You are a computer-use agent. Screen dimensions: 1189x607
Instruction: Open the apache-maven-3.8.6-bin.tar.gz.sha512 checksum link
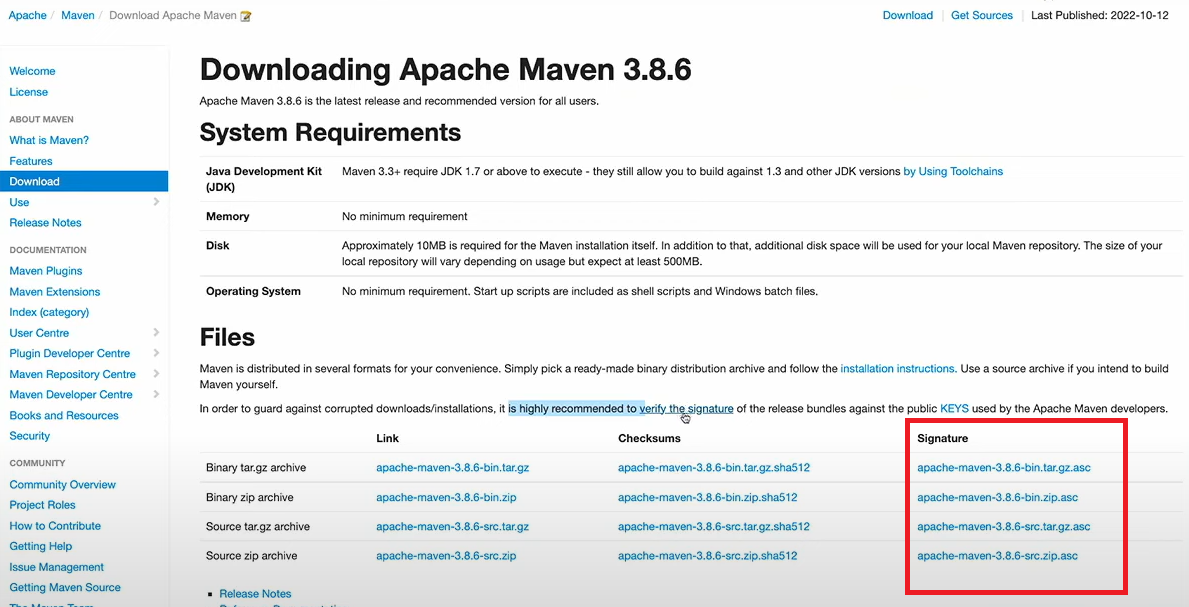point(713,468)
